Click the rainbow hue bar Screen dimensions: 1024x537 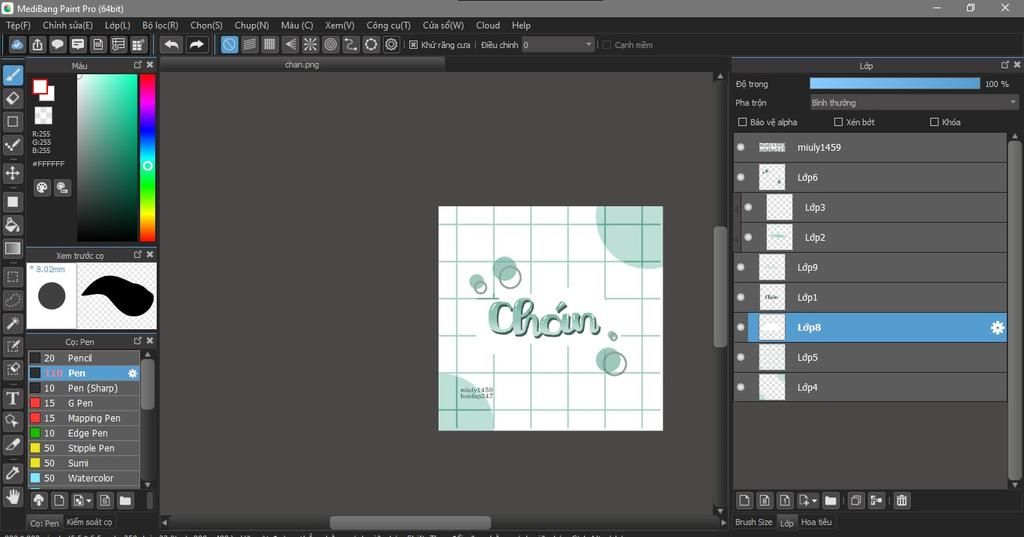click(x=148, y=157)
